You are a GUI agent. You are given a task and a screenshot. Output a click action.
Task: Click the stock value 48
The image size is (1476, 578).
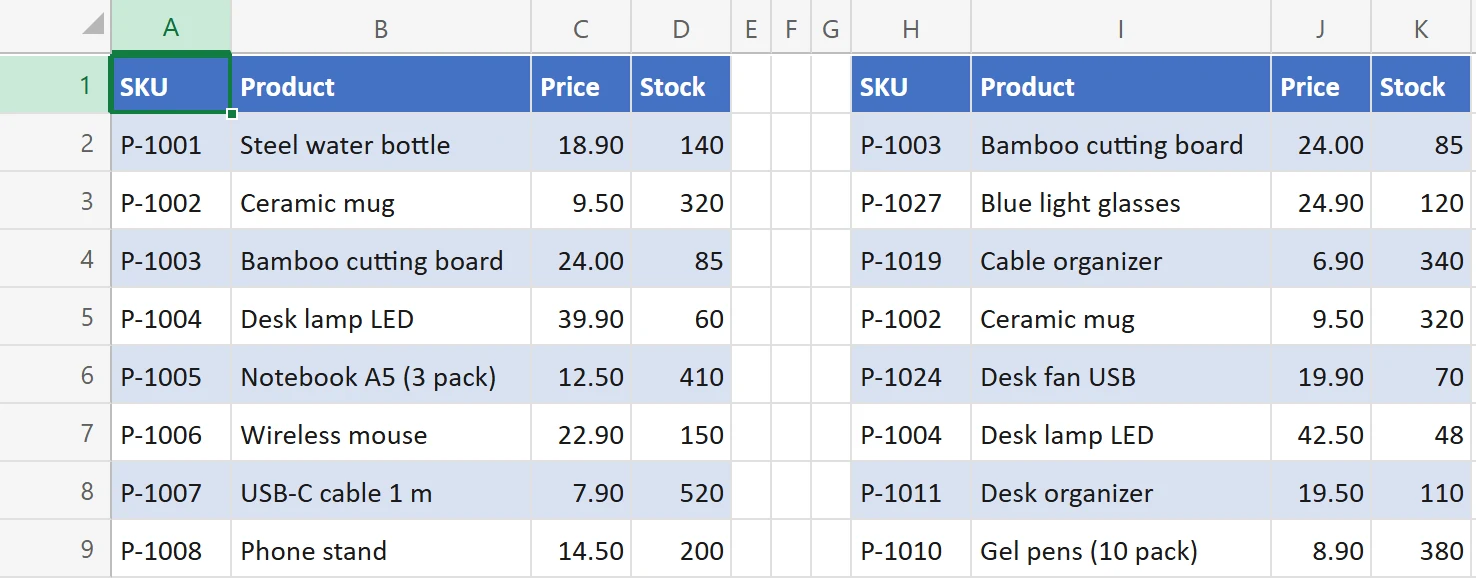point(1421,433)
